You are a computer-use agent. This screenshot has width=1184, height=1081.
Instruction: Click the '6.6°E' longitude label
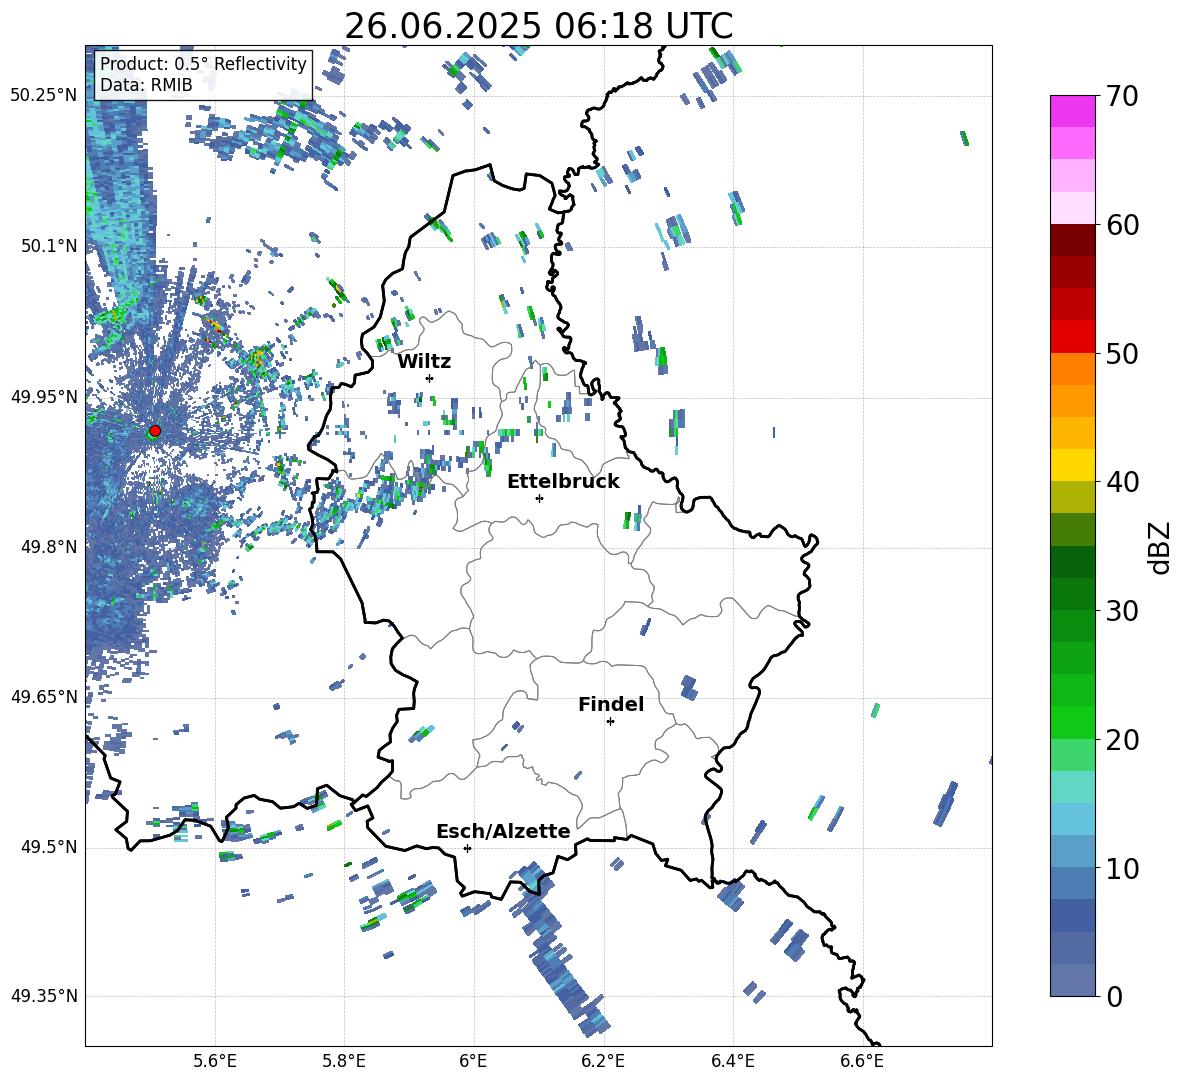(862, 1061)
